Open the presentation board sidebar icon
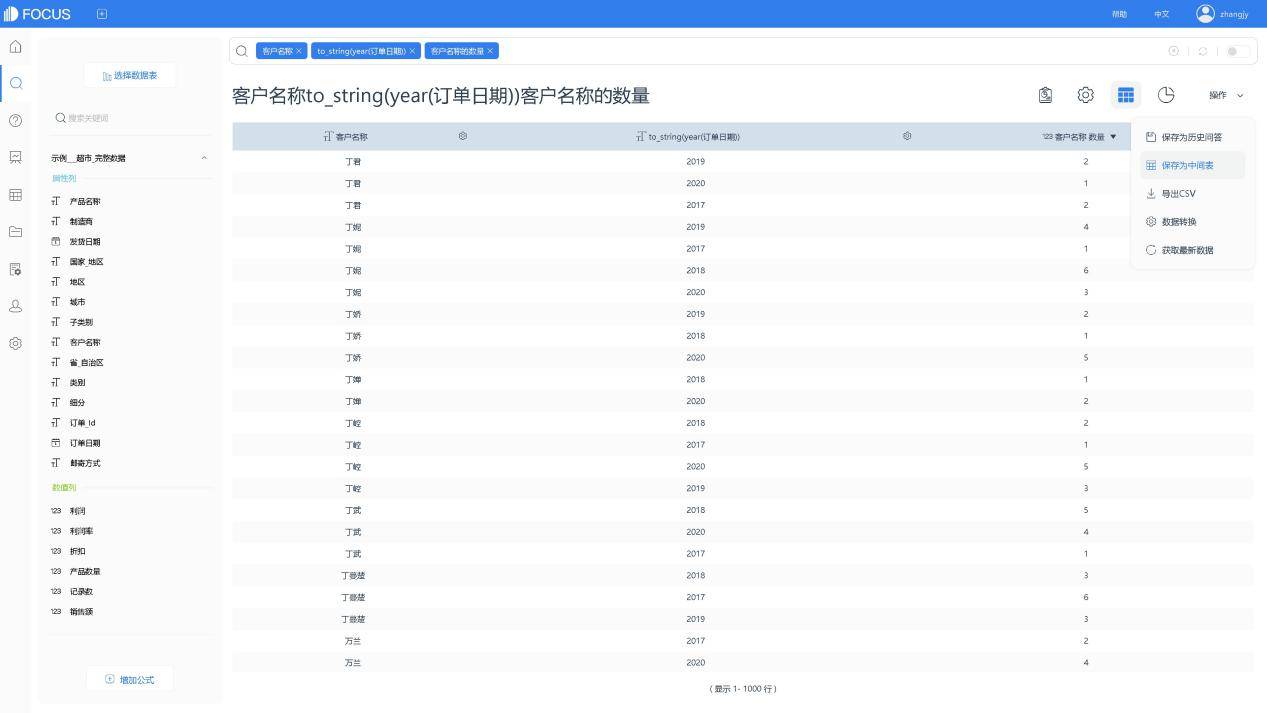The height and width of the screenshot is (713, 1267). pos(15,157)
